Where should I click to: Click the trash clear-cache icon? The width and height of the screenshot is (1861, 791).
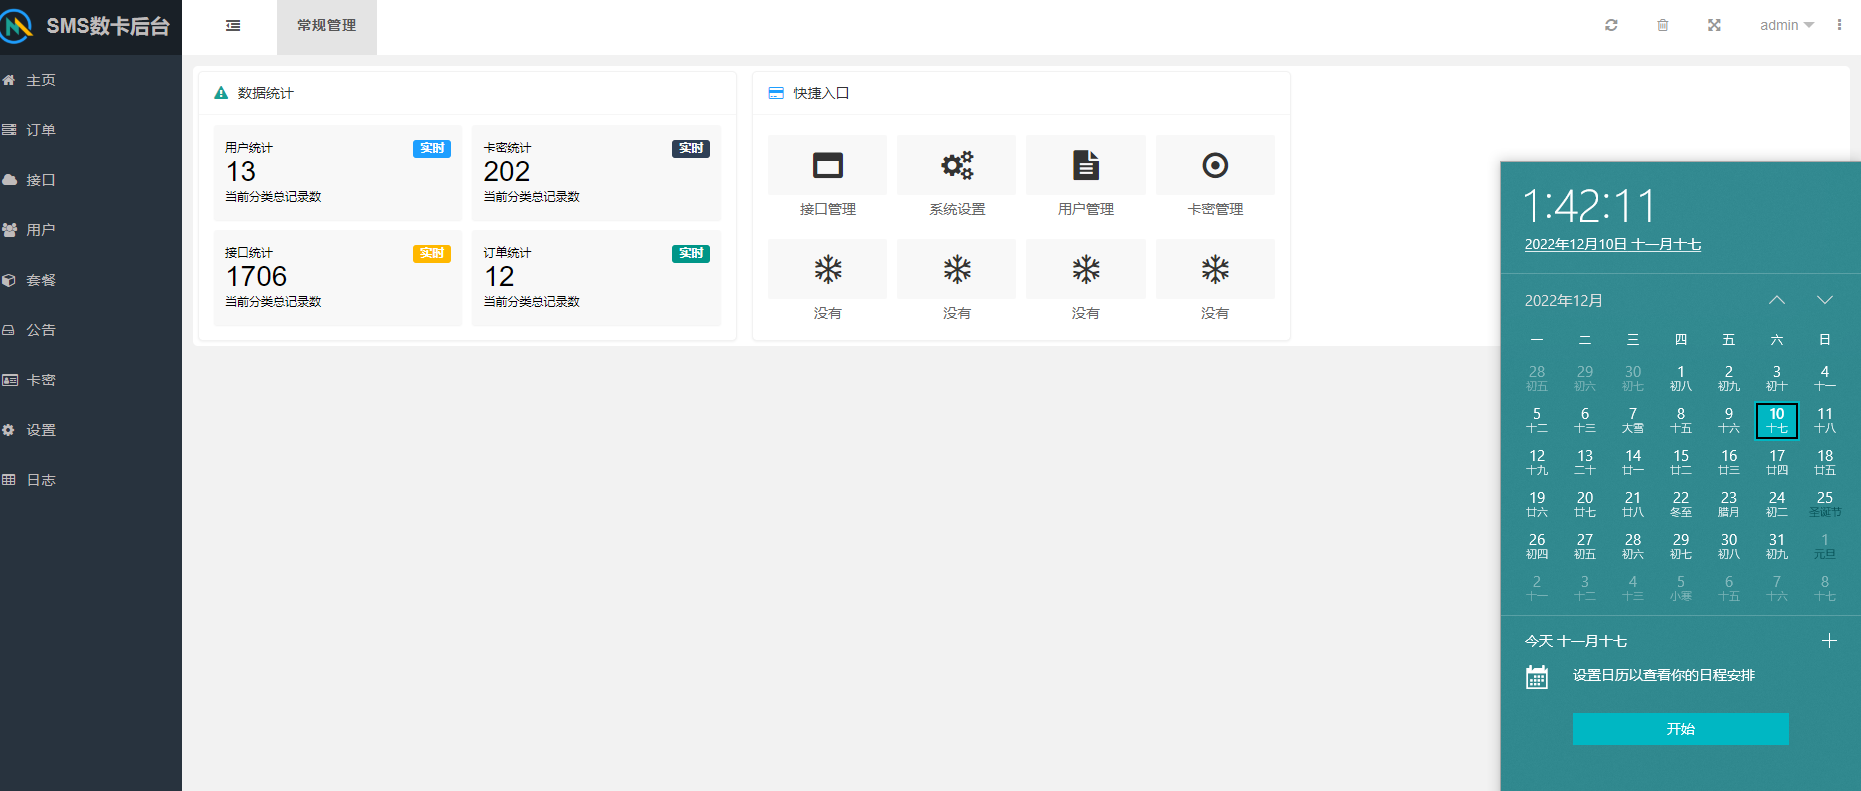(1662, 25)
